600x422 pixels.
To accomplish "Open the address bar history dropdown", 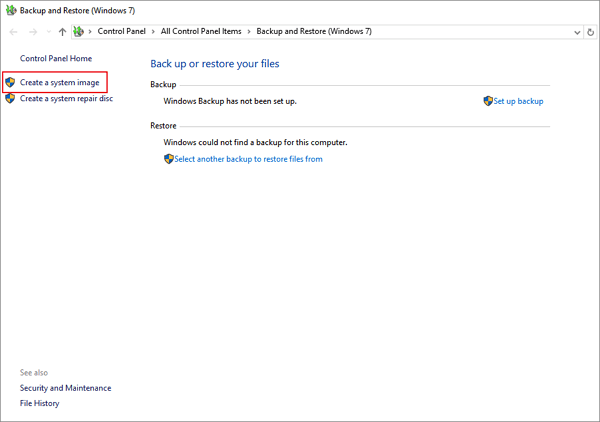I will pyautogui.click(x=577, y=33).
